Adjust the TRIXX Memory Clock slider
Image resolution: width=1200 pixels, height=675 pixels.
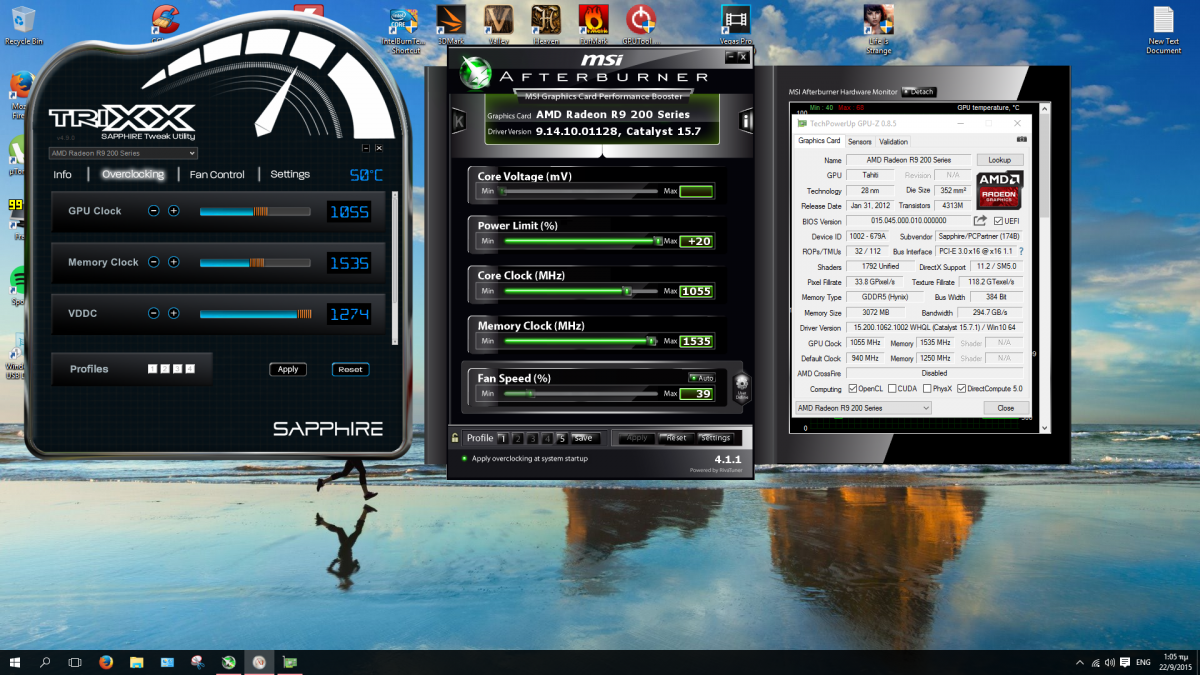pyautogui.click(x=255, y=262)
